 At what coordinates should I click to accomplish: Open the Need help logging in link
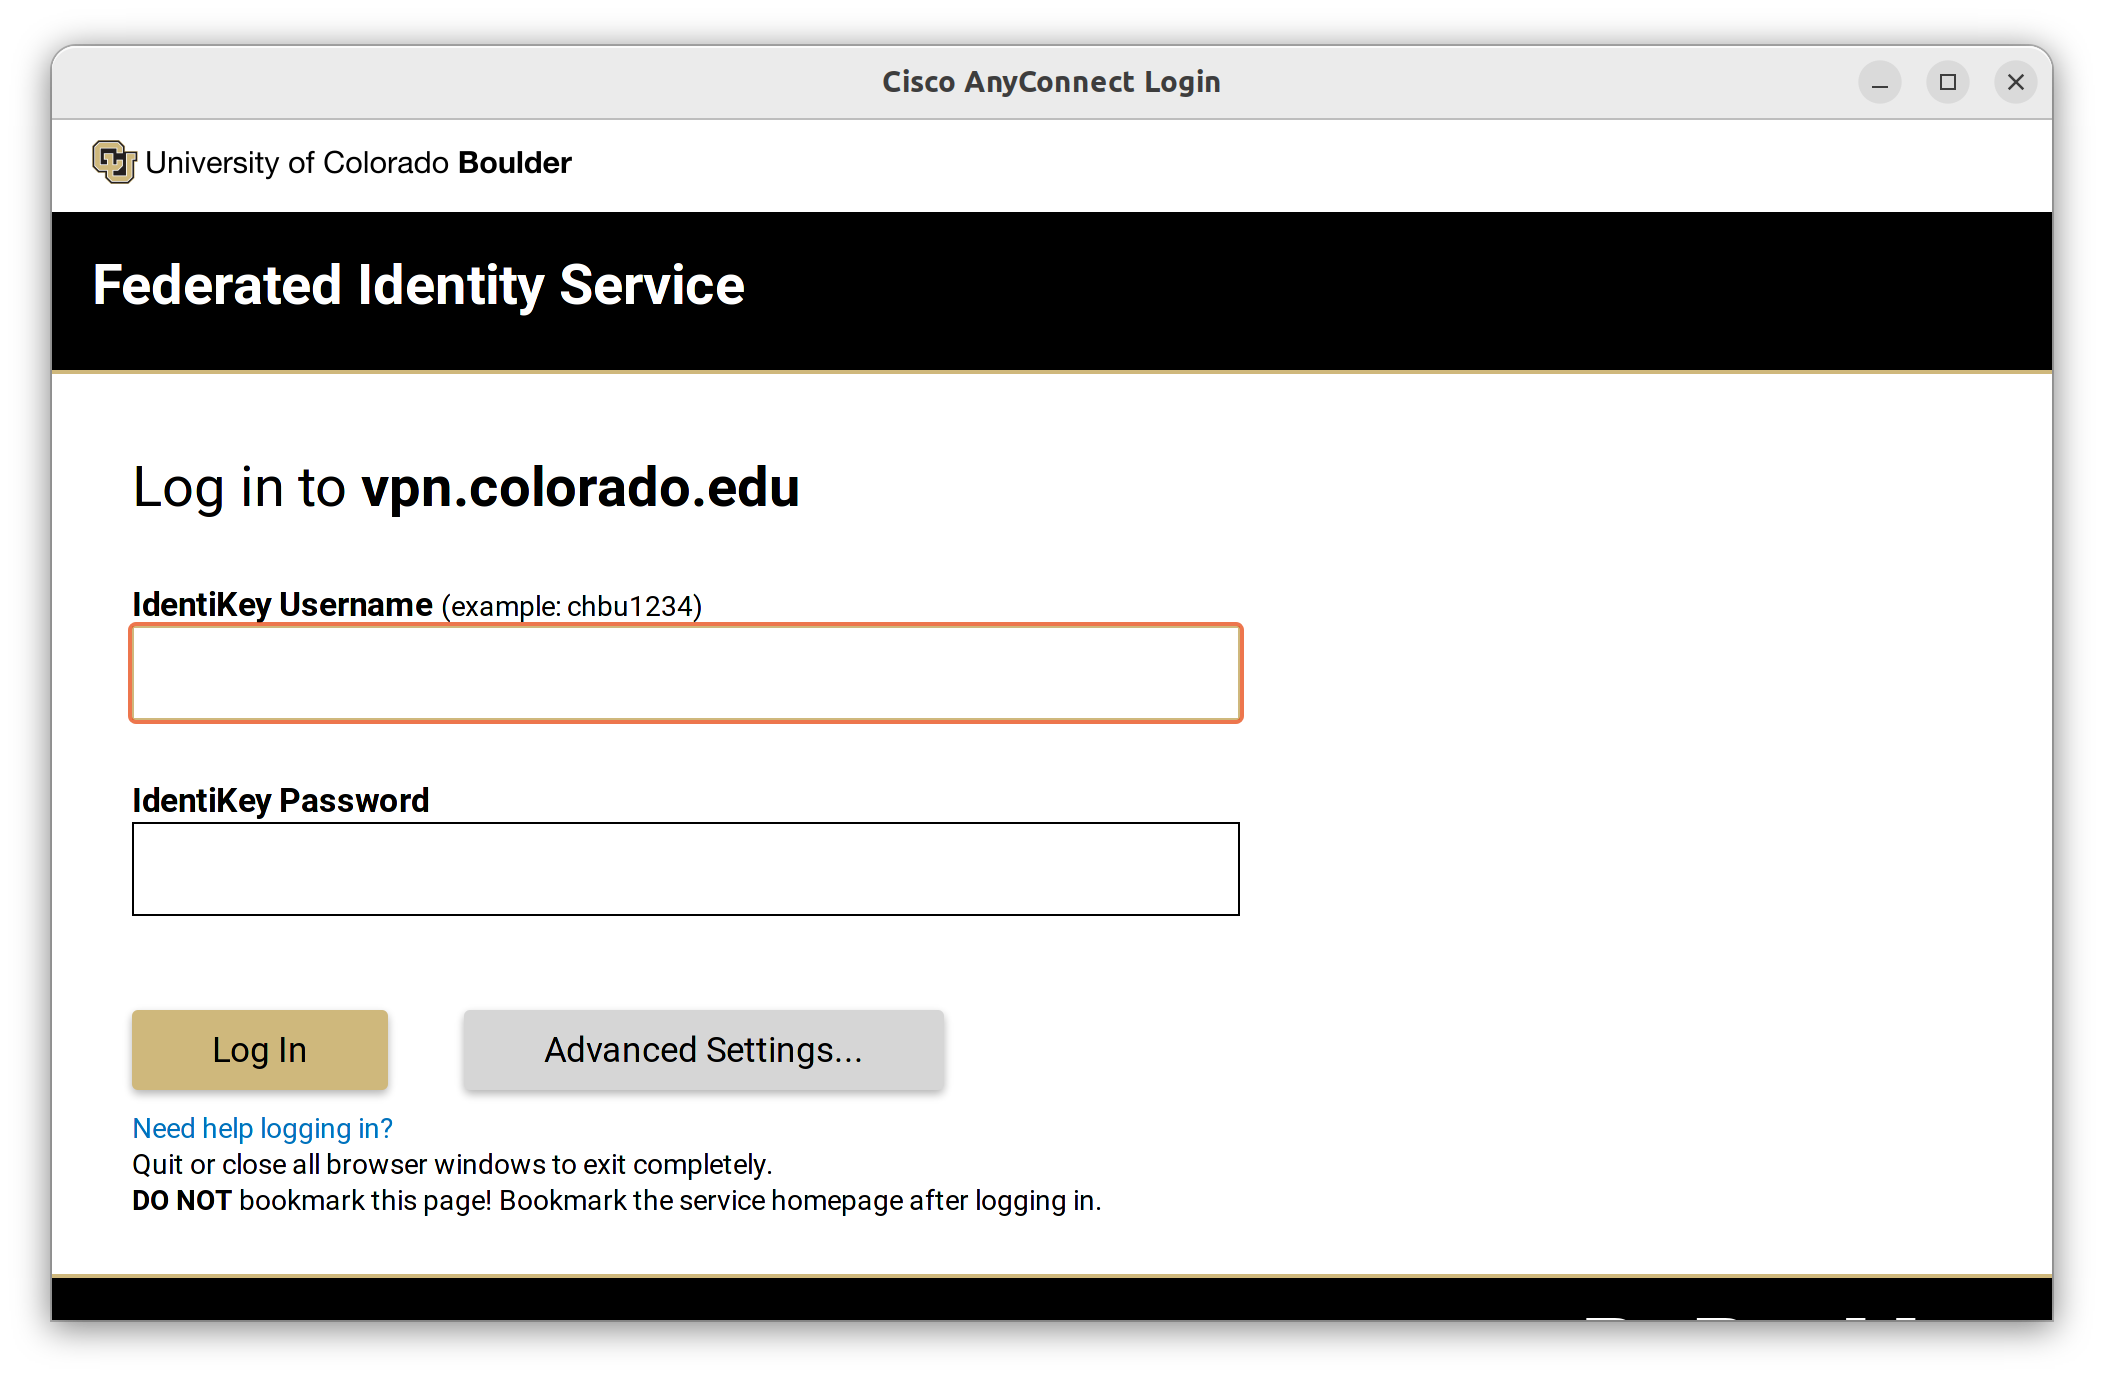(262, 1128)
